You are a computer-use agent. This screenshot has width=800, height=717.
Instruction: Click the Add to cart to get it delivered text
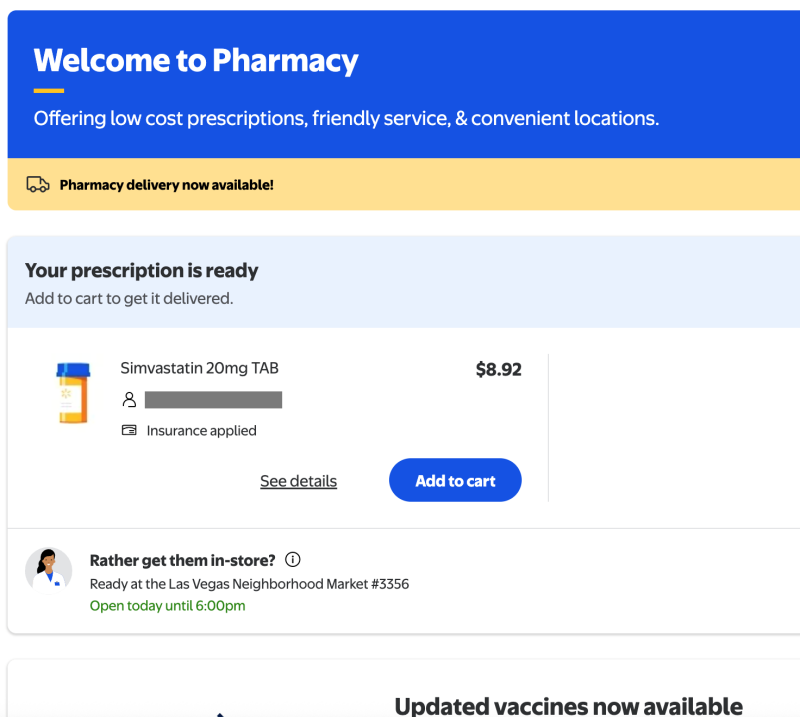(128, 298)
